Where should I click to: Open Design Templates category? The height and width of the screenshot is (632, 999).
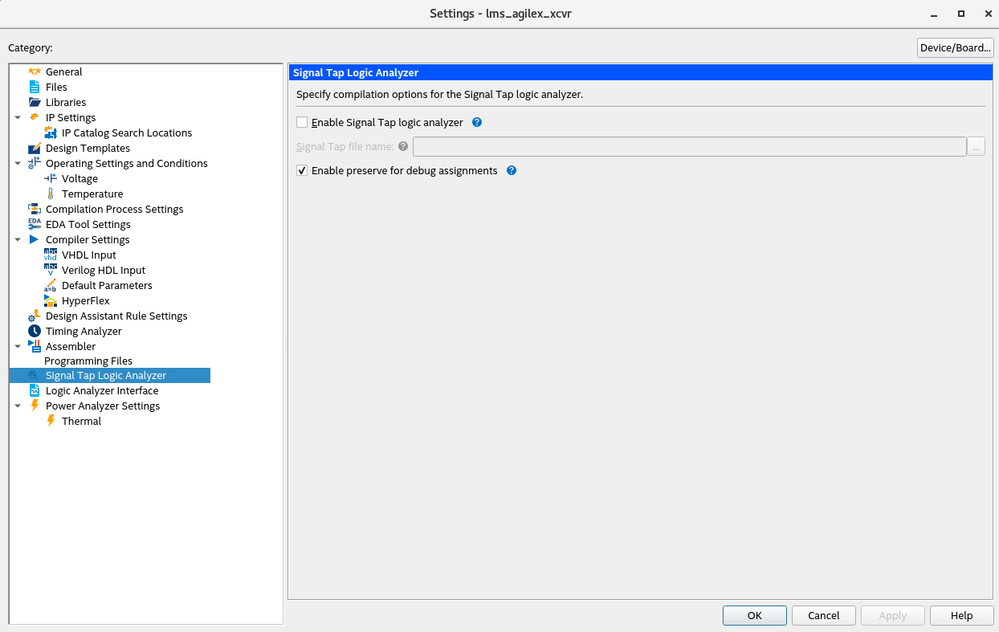(x=87, y=148)
